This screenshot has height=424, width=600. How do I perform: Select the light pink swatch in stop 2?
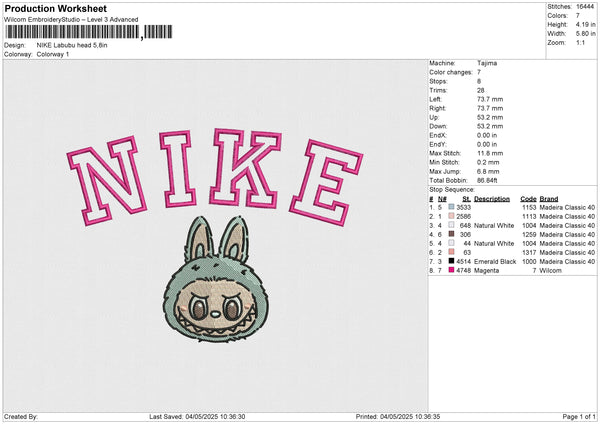pos(451,216)
